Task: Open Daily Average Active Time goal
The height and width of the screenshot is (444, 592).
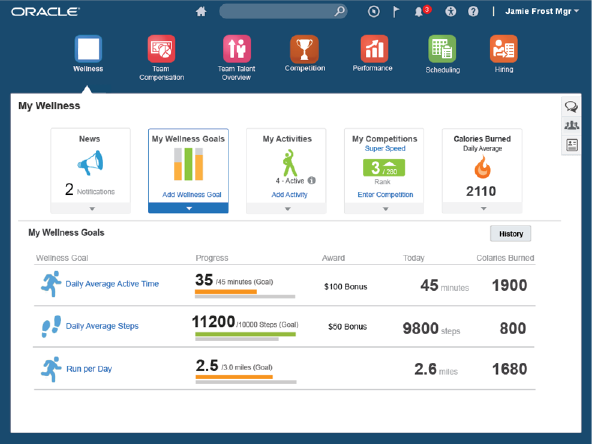Action: click(112, 284)
